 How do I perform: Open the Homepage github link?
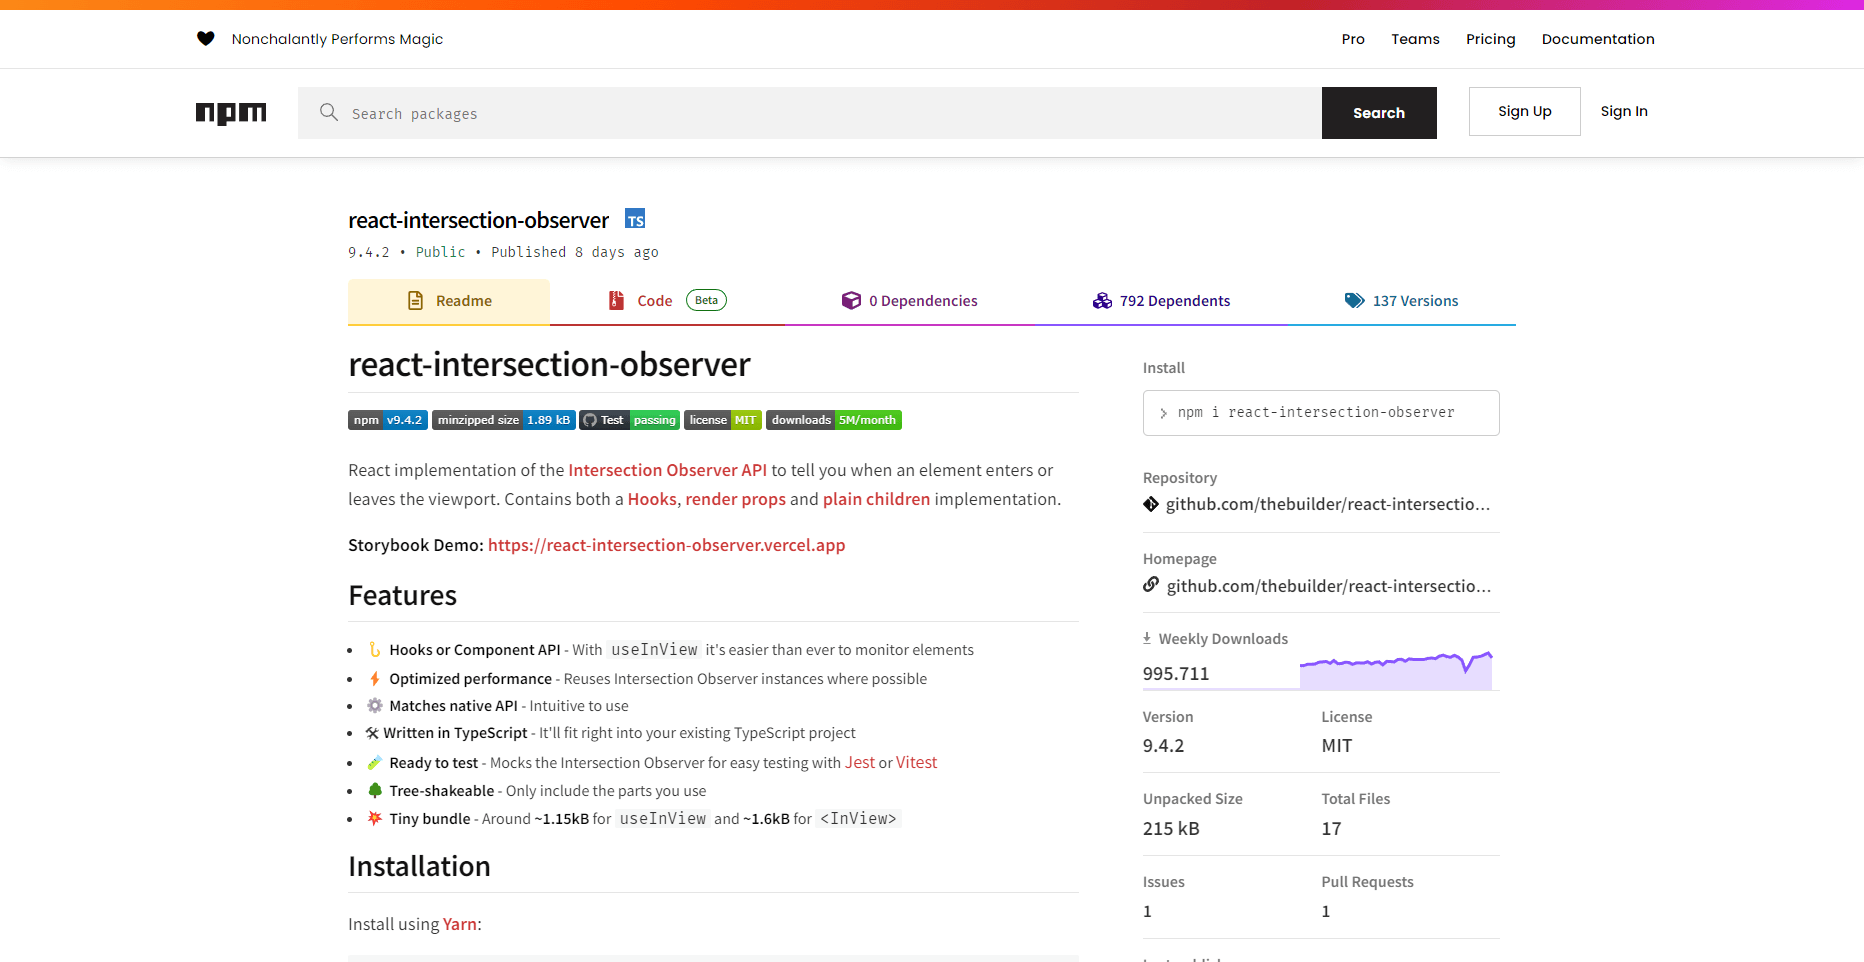pos(1328,586)
